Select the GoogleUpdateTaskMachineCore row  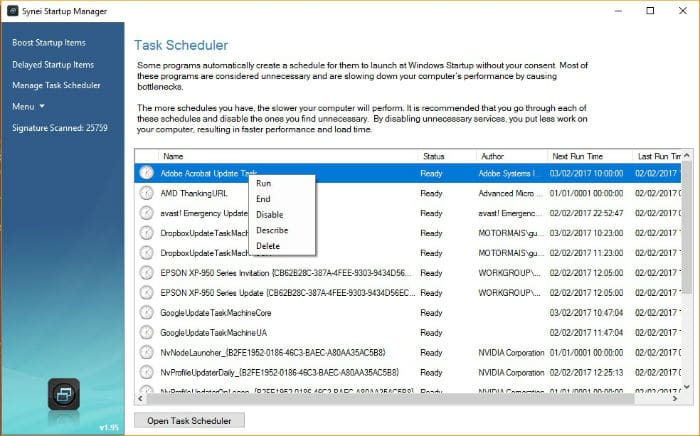pyautogui.click(x=408, y=313)
